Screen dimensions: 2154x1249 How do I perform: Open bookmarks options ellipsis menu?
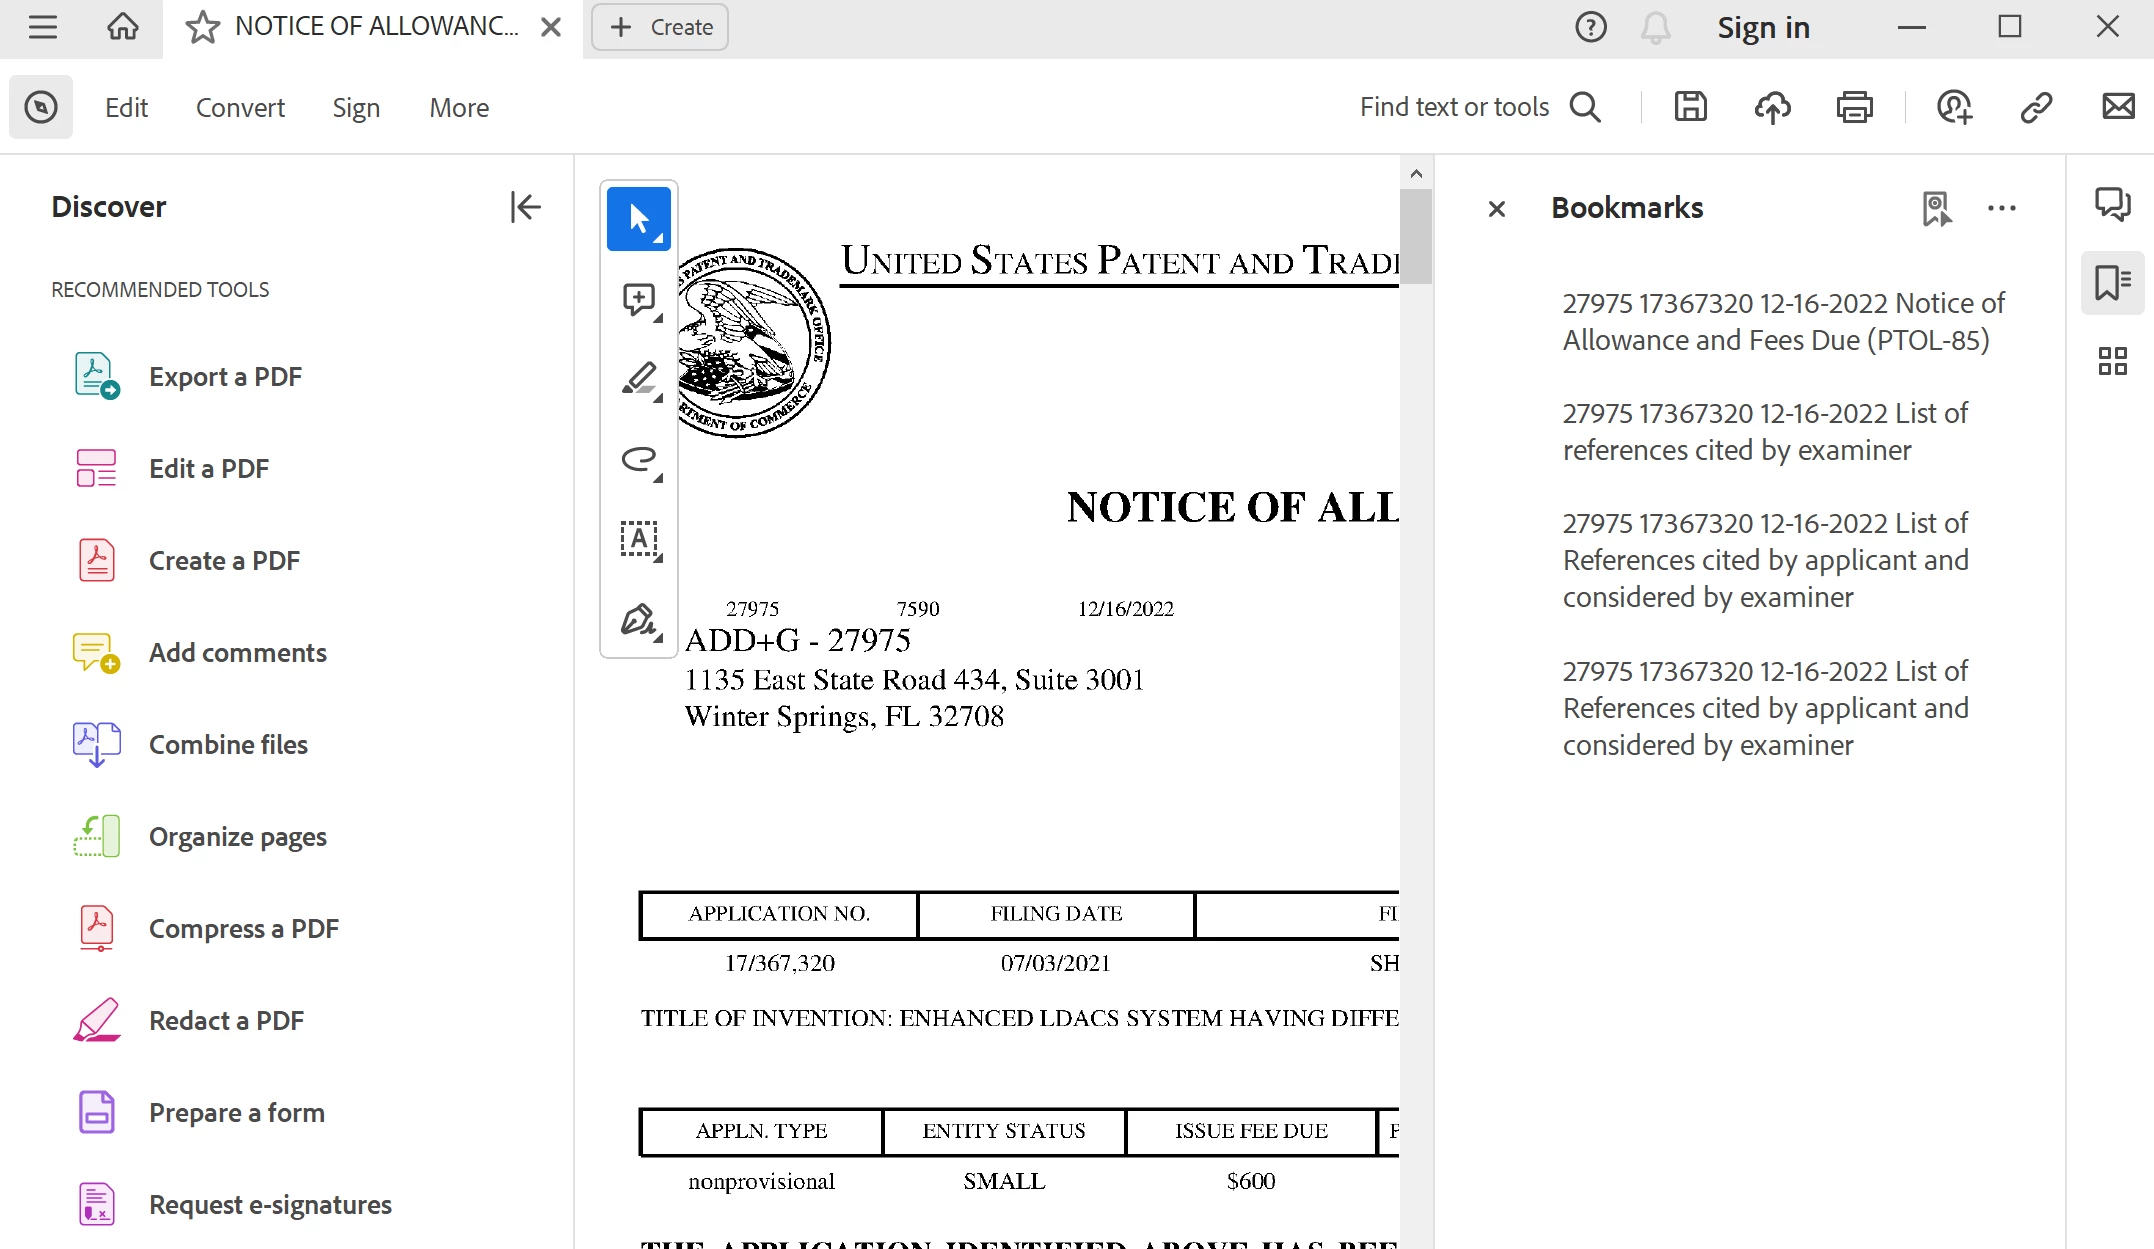(2001, 208)
